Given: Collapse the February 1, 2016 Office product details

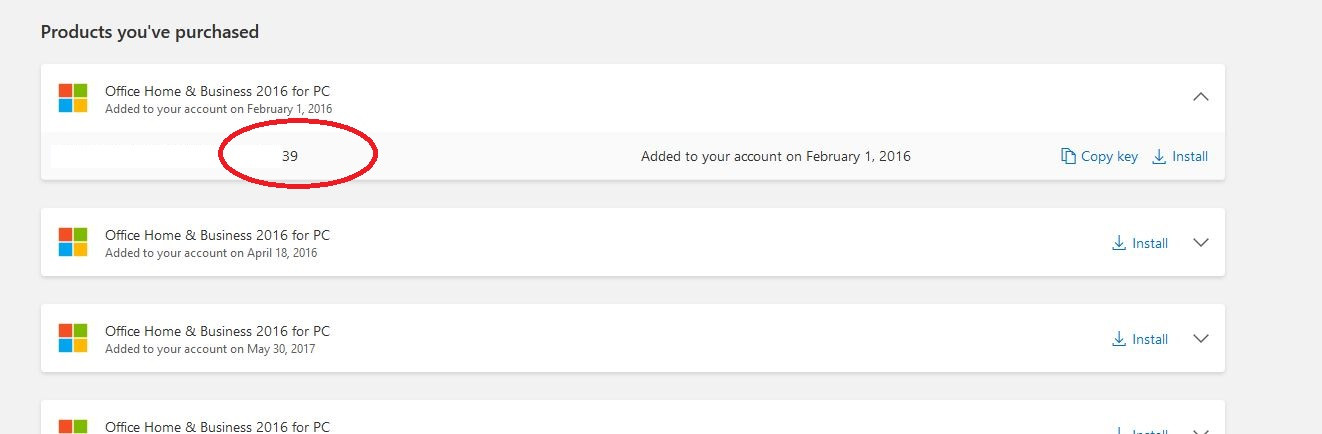Looking at the screenshot, I should (1201, 97).
